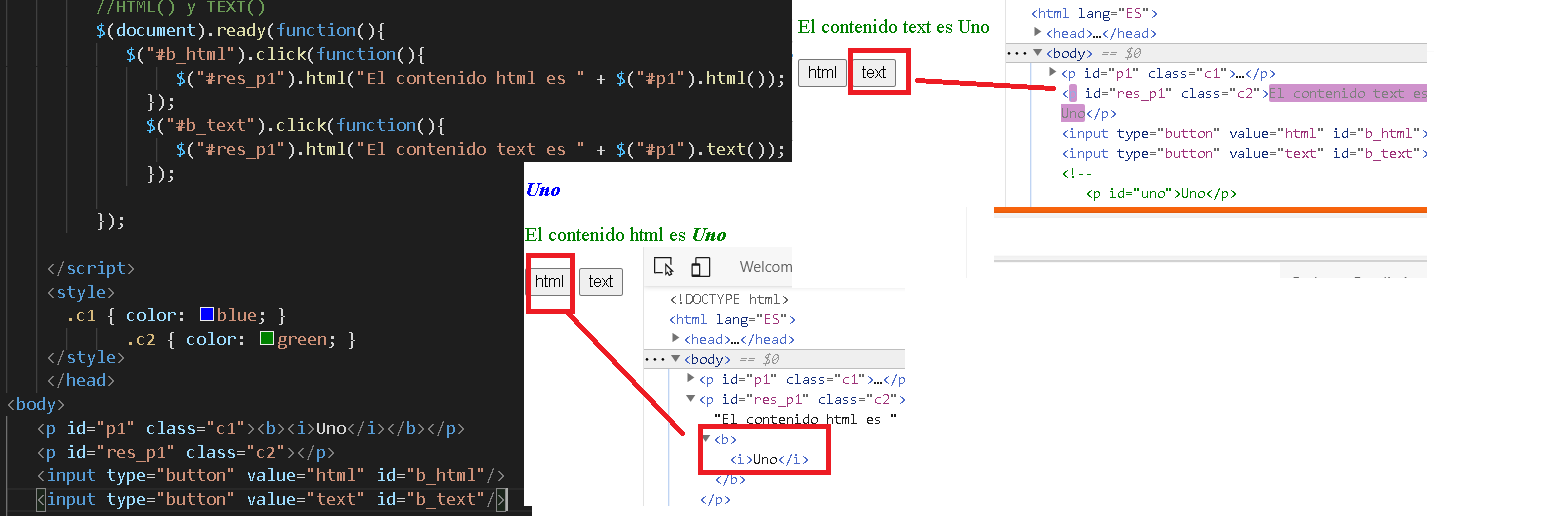Select the inspect element cursor icon
Viewport: 1547px width, 516px height.
[663, 266]
